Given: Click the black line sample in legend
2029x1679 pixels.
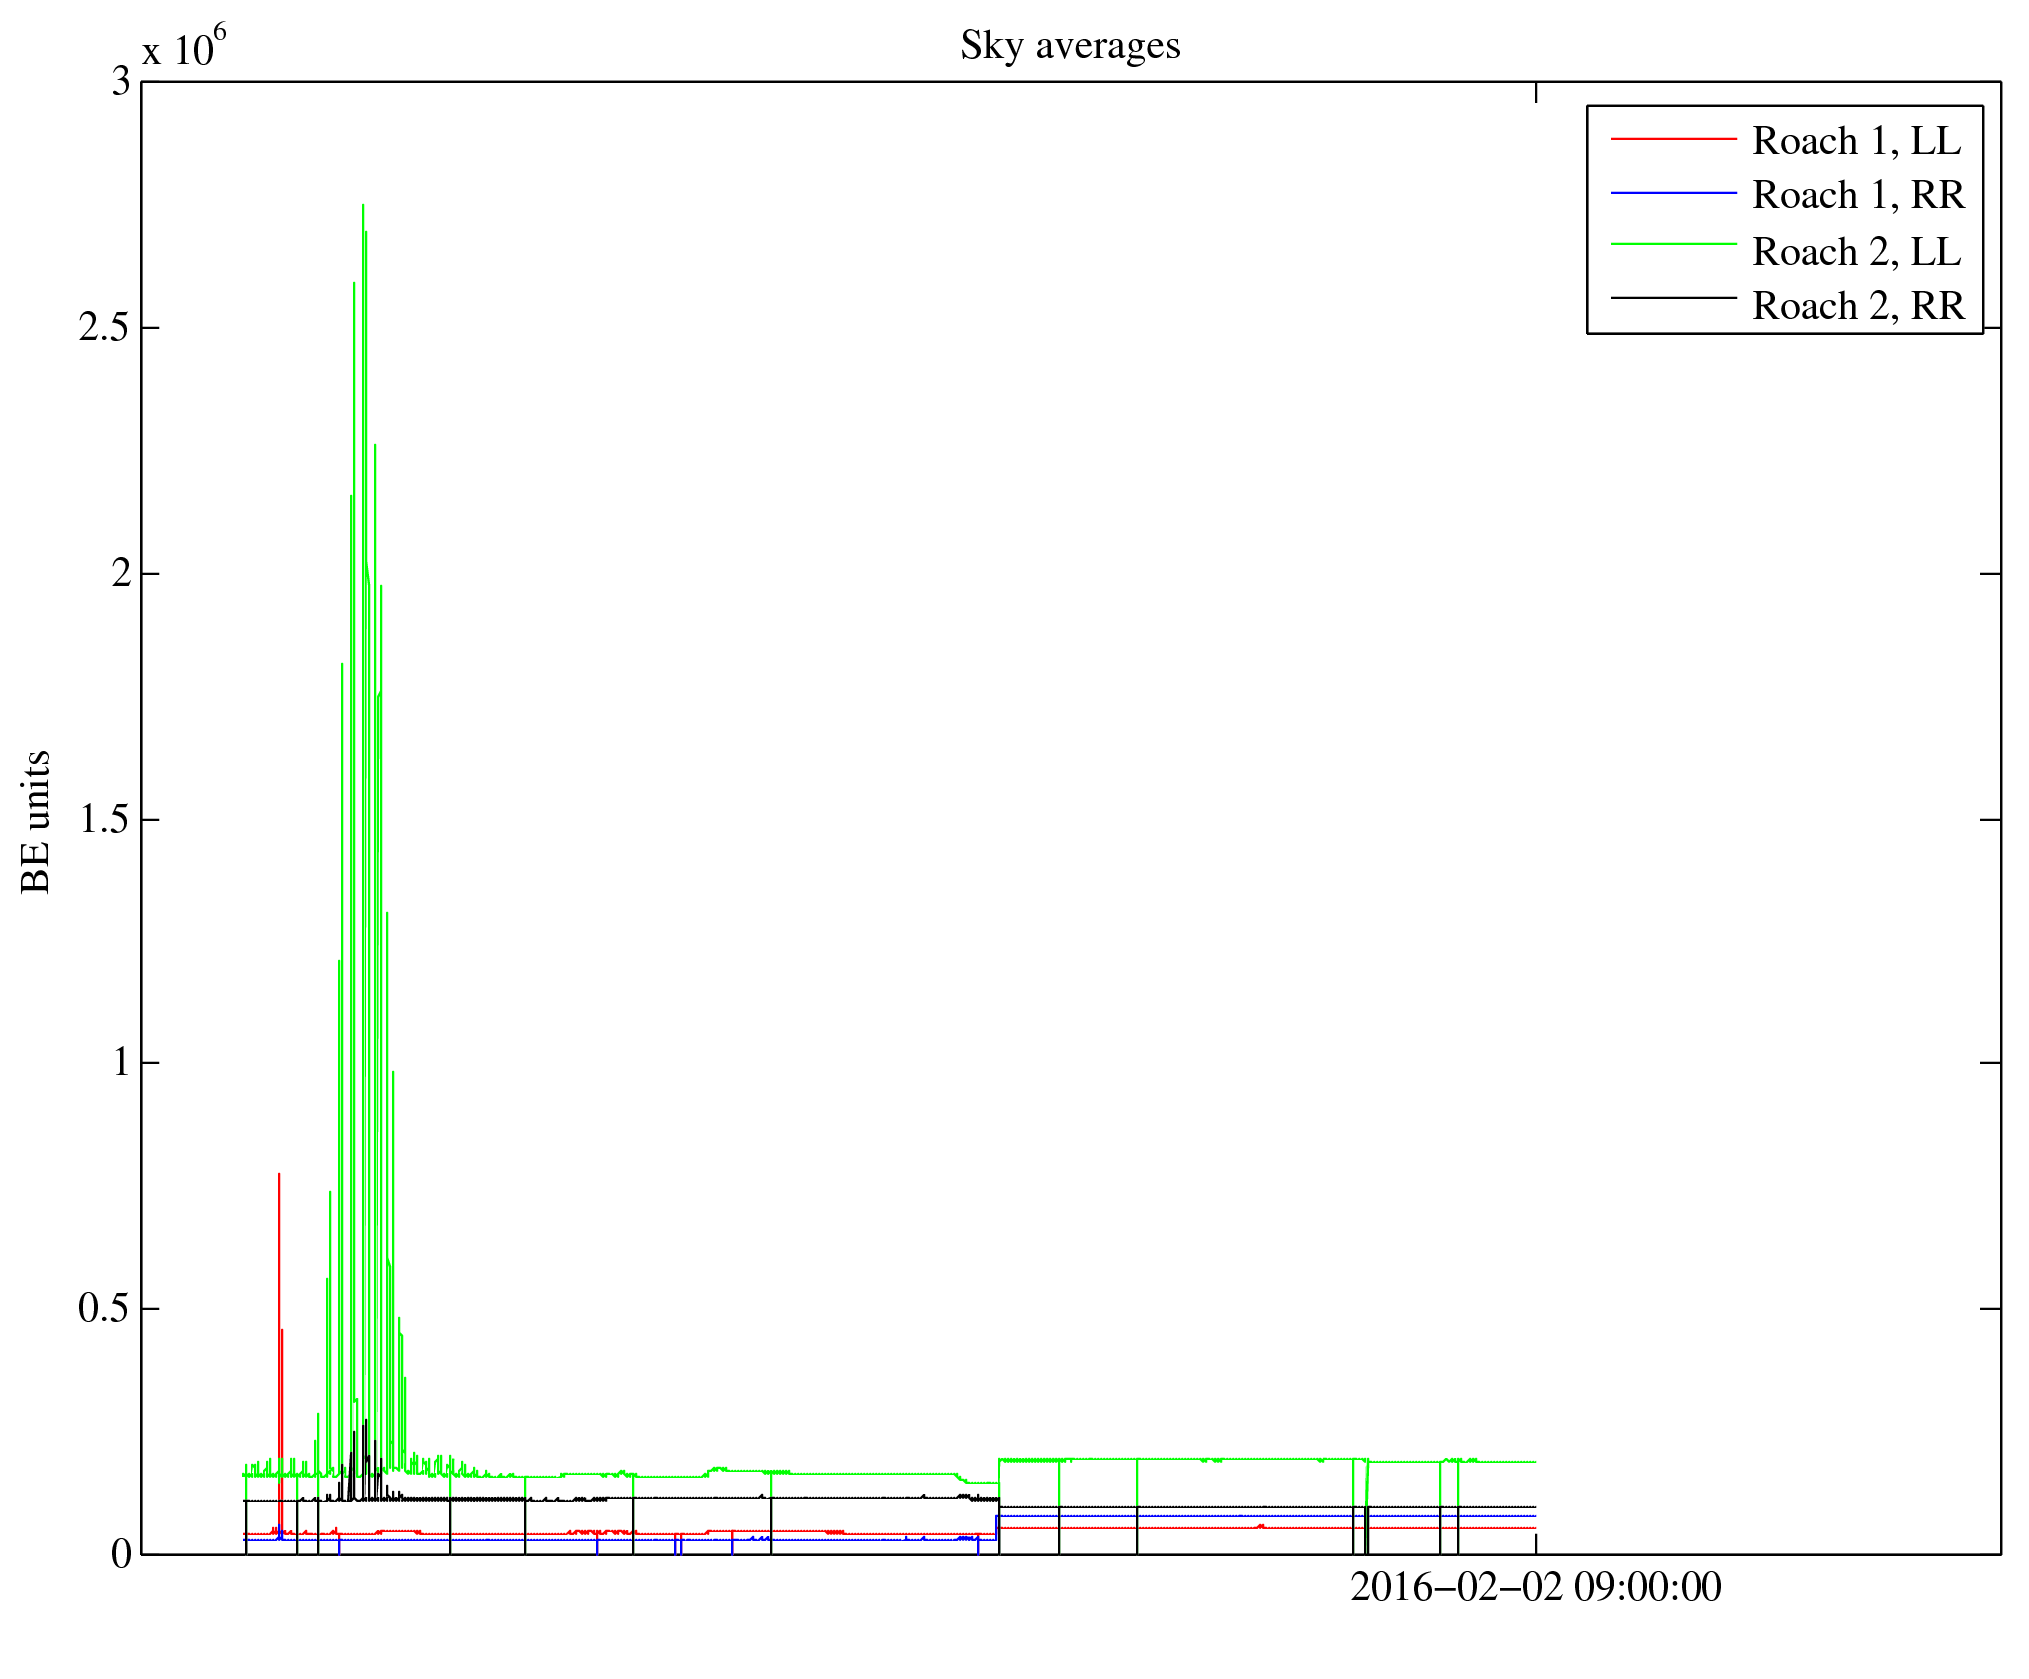Looking at the screenshot, I should 1672,298.
